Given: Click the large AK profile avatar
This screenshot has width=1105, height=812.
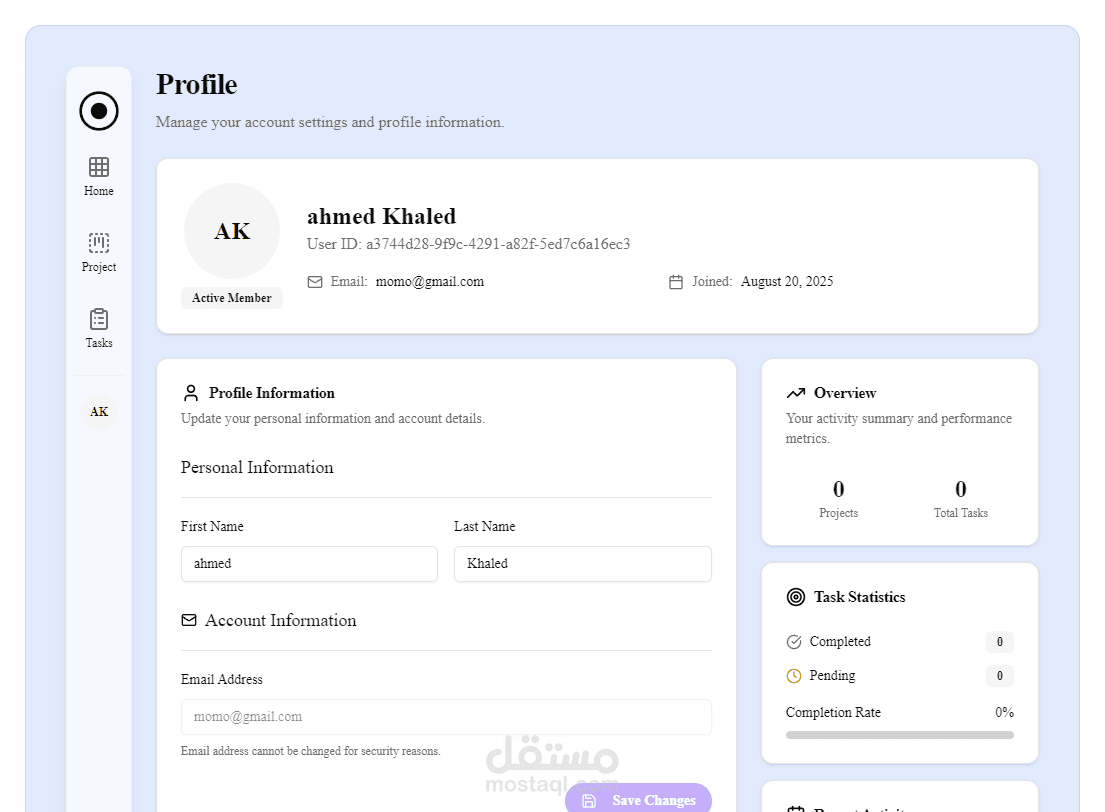Looking at the screenshot, I should 232,231.
